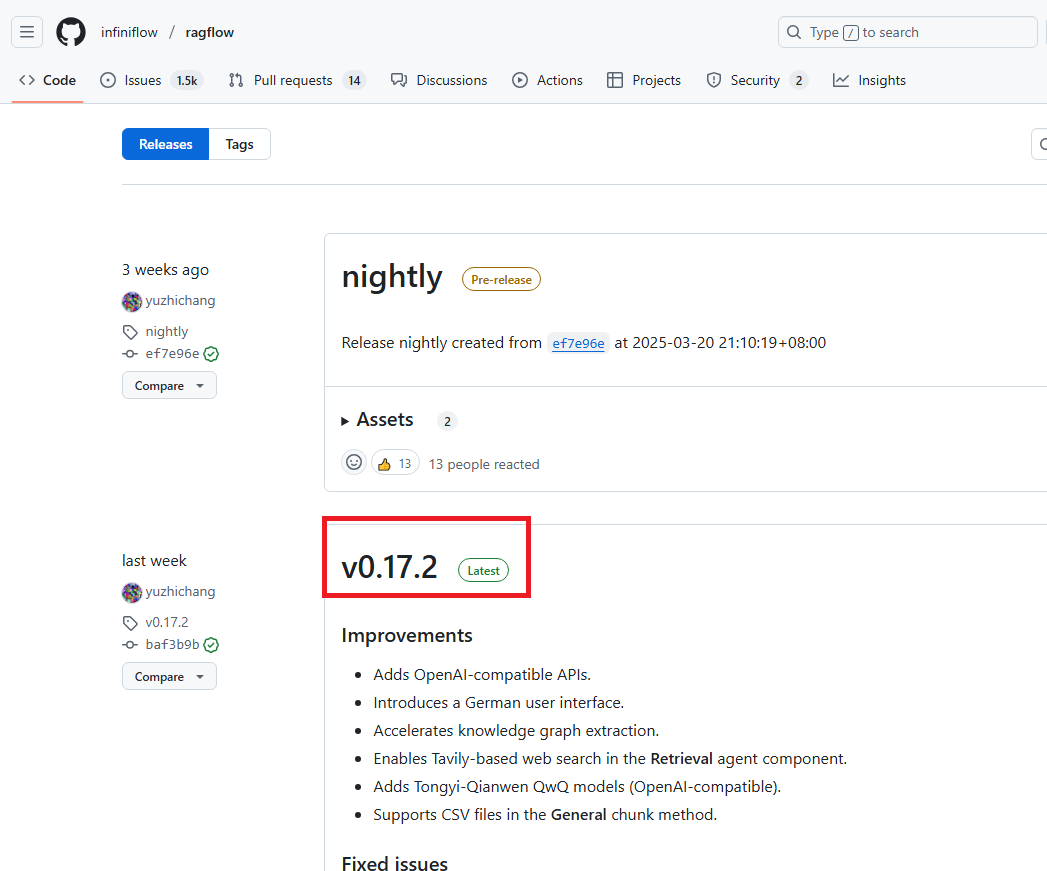1047x871 pixels.
Task: Open Compare dropdown for nightly release
Action: click(170, 385)
